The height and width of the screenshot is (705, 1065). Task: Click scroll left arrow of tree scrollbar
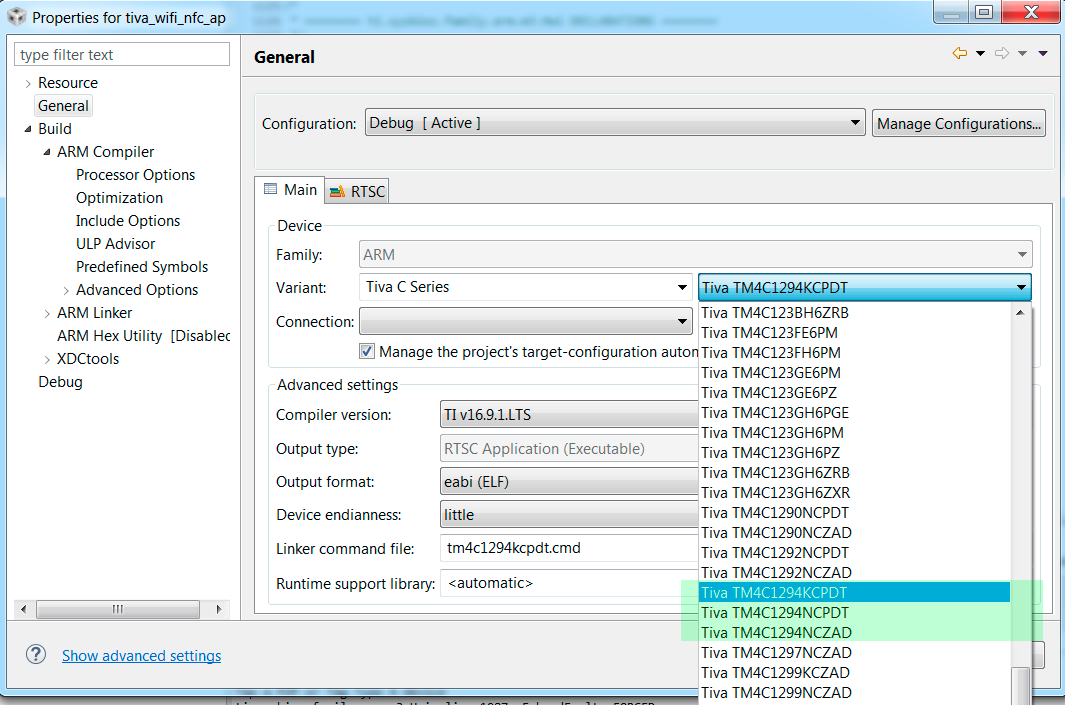[24, 609]
